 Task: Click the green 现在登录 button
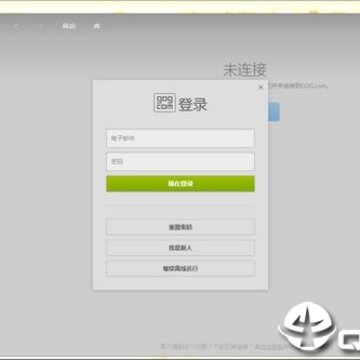[x=180, y=184]
